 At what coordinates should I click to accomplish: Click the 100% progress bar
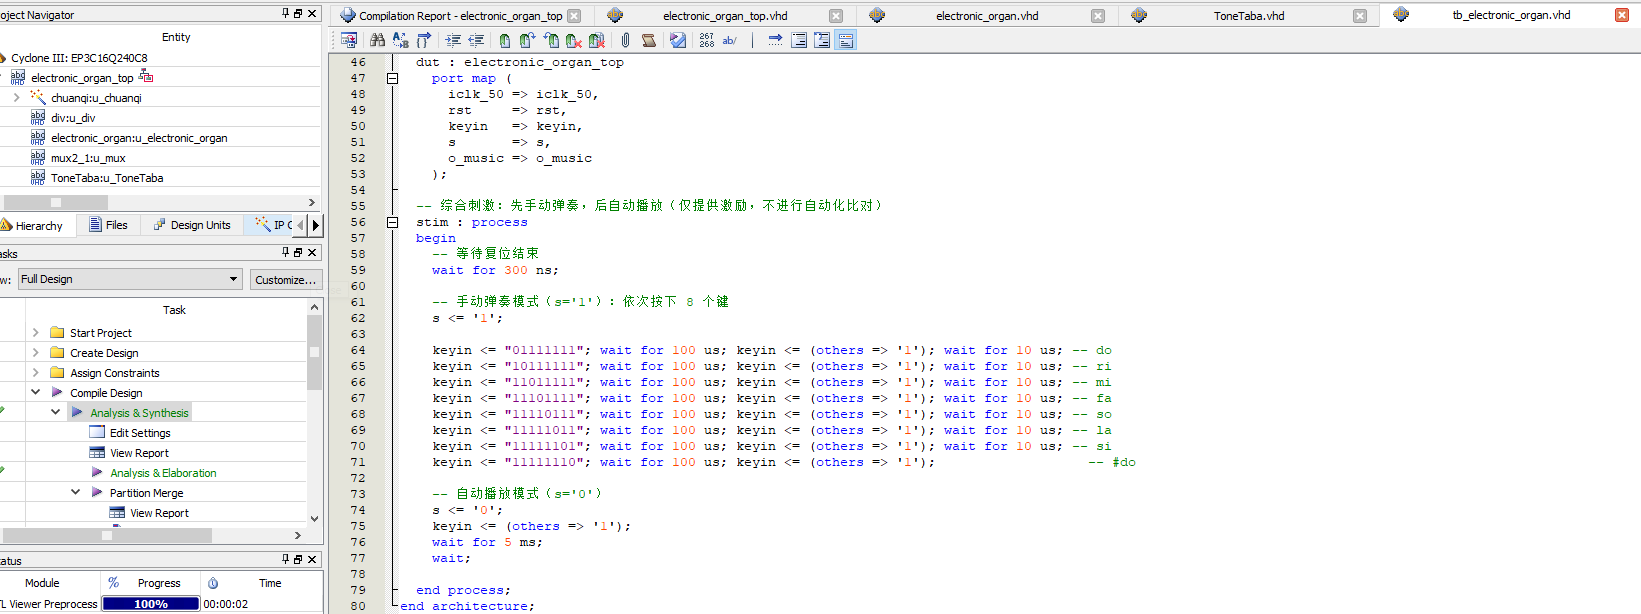[x=151, y=603]
